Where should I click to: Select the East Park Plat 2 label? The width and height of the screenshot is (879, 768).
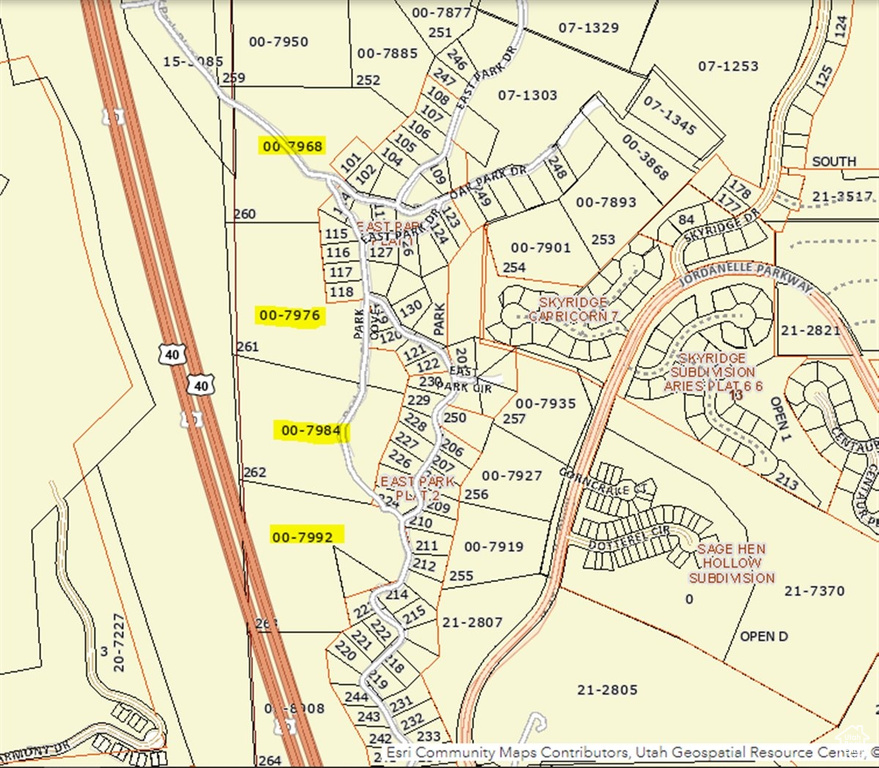(416, 488)
